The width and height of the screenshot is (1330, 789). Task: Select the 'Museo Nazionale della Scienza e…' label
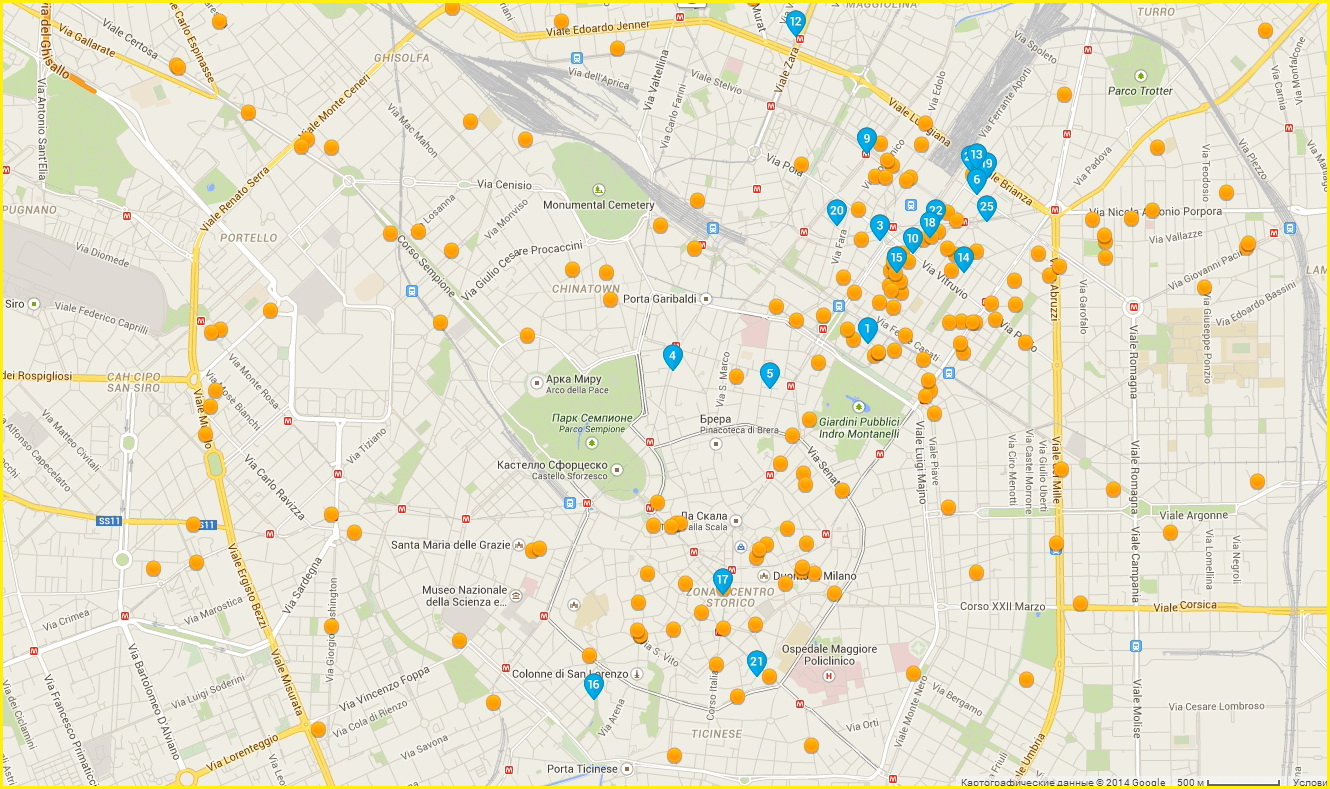click(467, 596)
